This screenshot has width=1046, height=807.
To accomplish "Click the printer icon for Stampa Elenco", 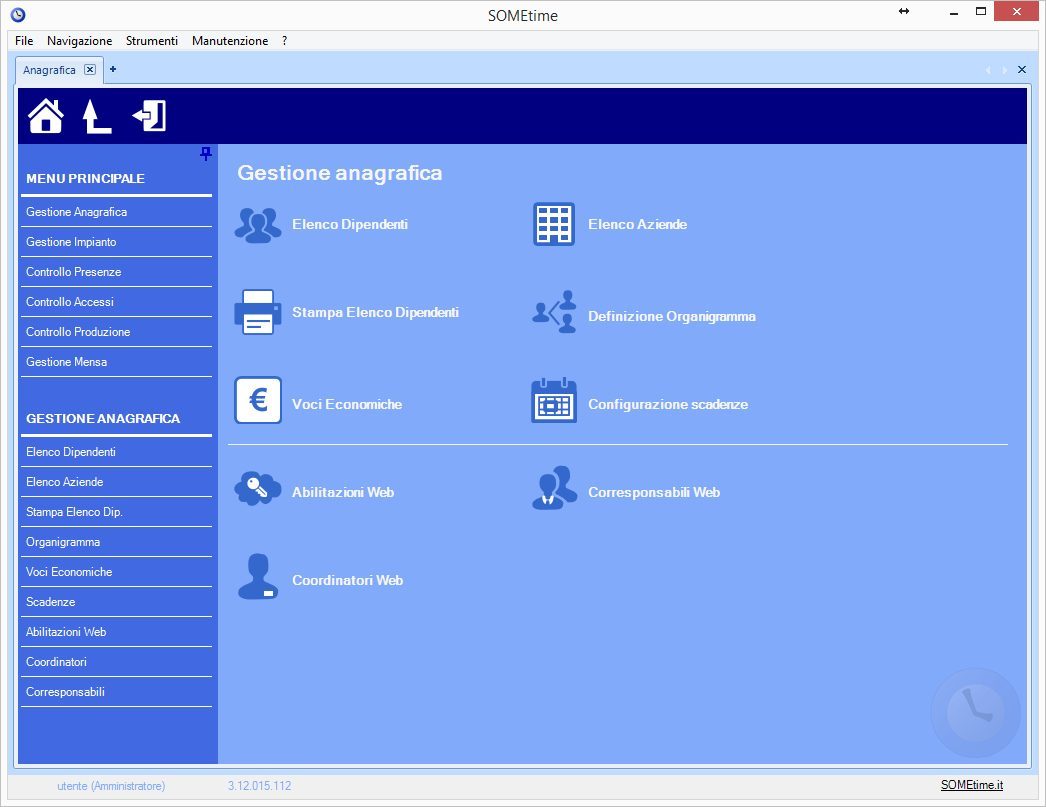I will click(x=257, y=312).
